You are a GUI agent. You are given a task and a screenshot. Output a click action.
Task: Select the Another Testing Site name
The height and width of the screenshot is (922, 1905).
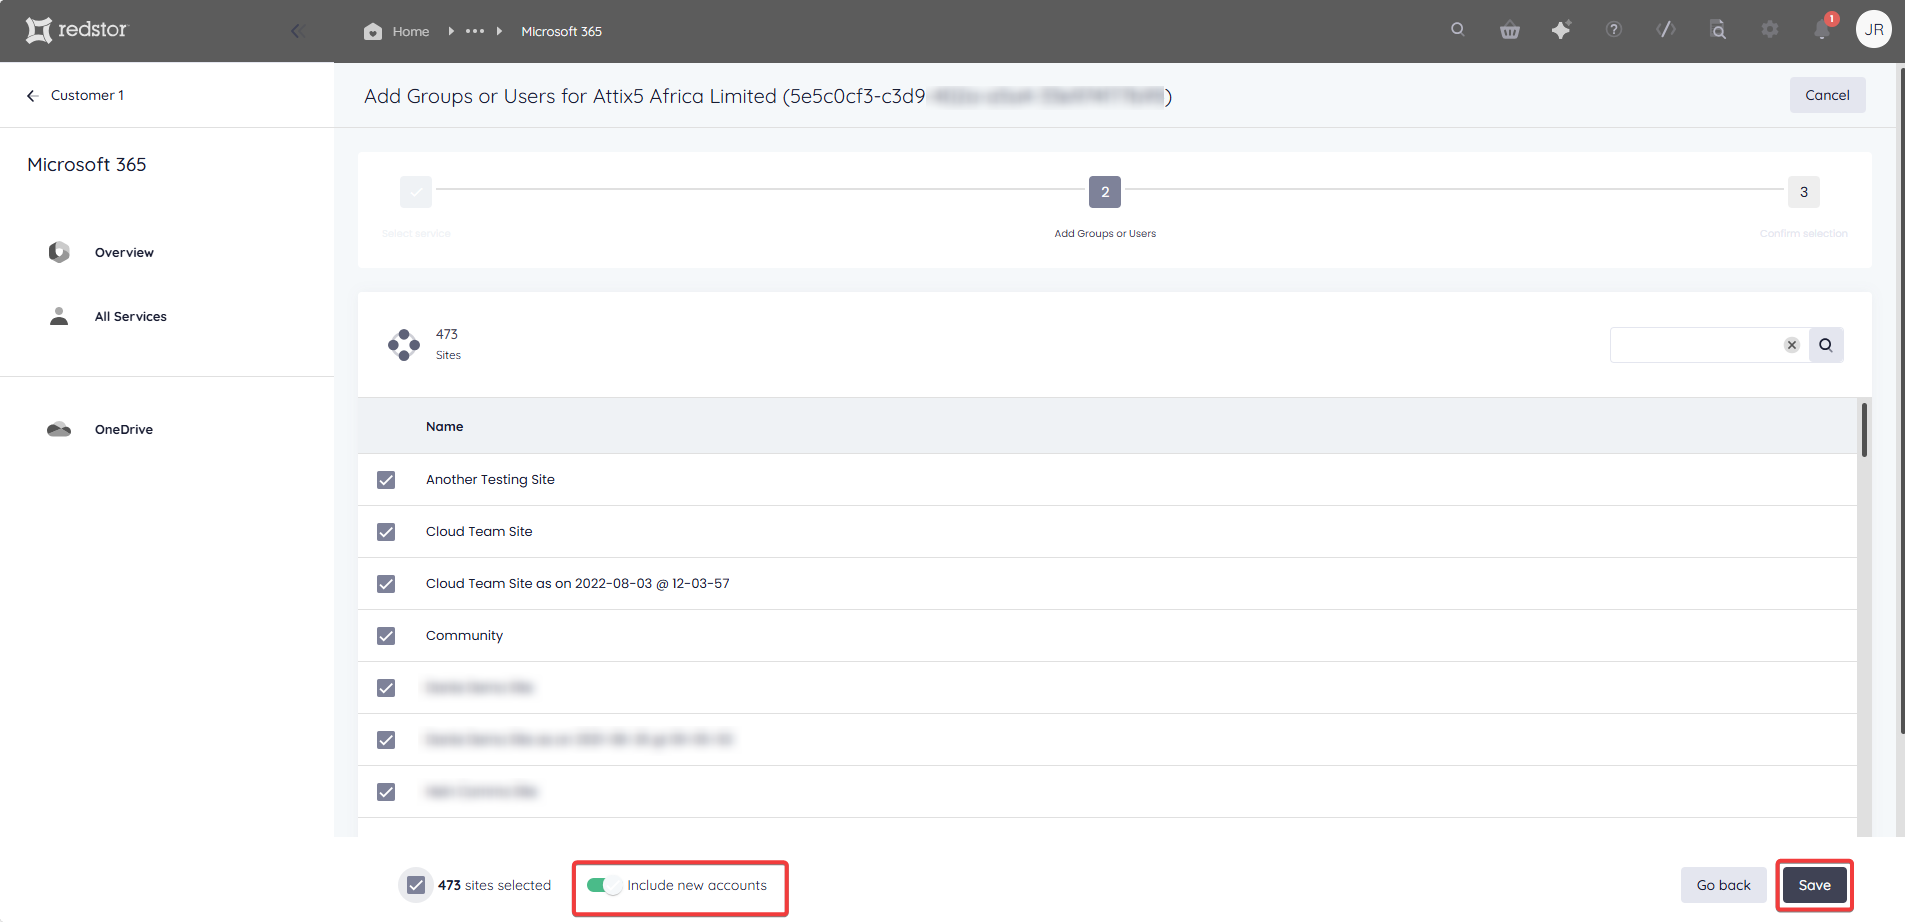click(x=490, y=480)
